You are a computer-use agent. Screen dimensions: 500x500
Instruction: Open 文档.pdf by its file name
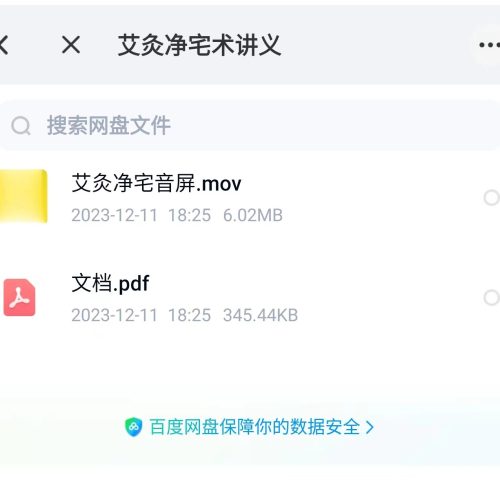[x=110, y=283]
